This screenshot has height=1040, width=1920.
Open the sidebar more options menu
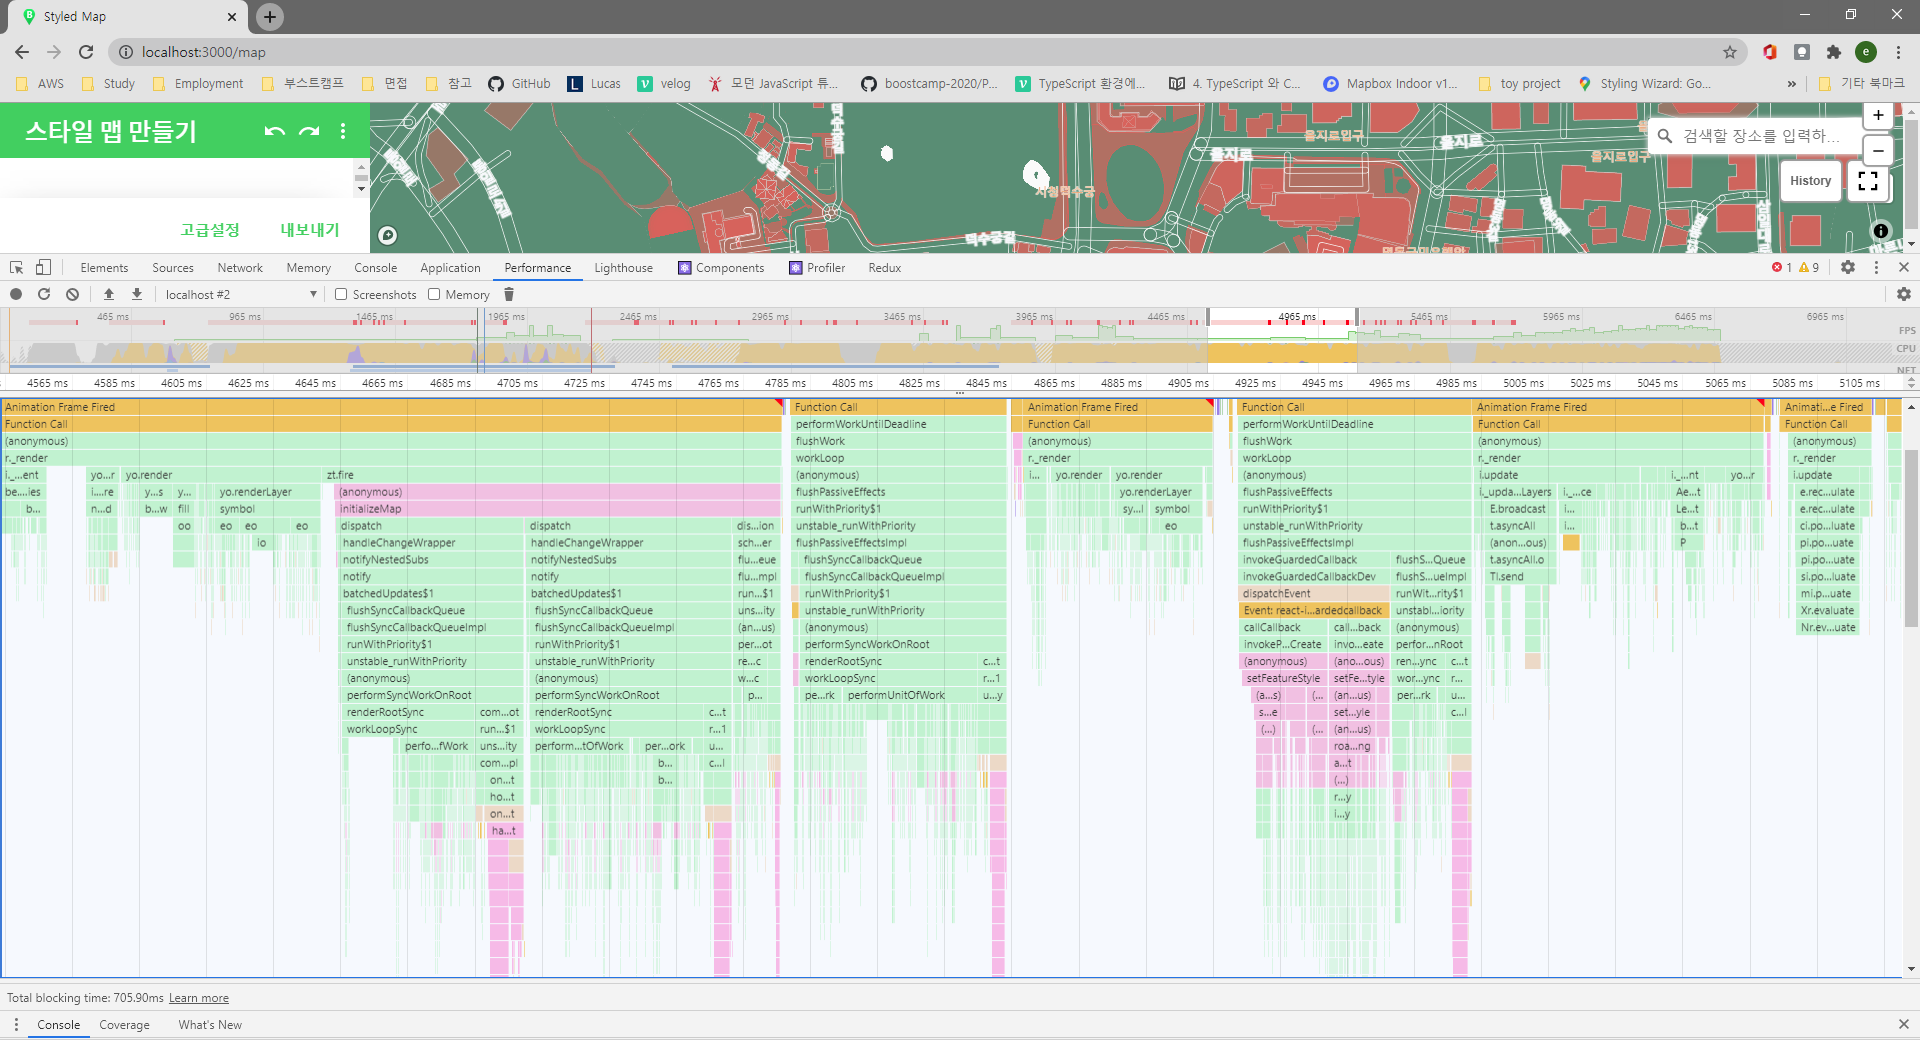[343, 131]
